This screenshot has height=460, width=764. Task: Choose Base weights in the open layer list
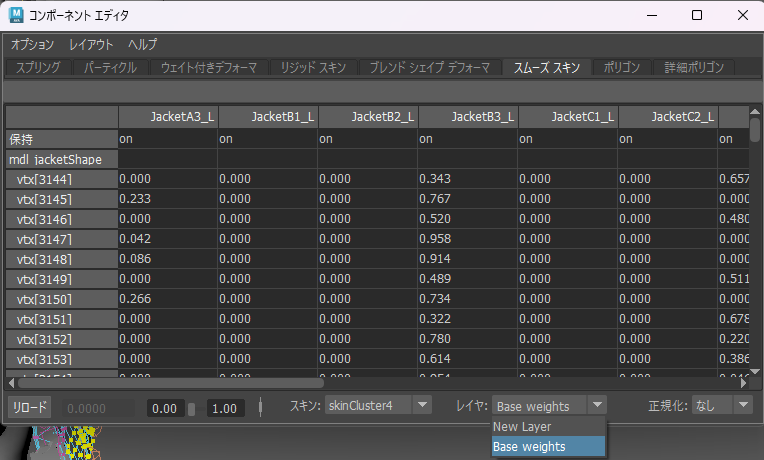(x=549, y=446)
